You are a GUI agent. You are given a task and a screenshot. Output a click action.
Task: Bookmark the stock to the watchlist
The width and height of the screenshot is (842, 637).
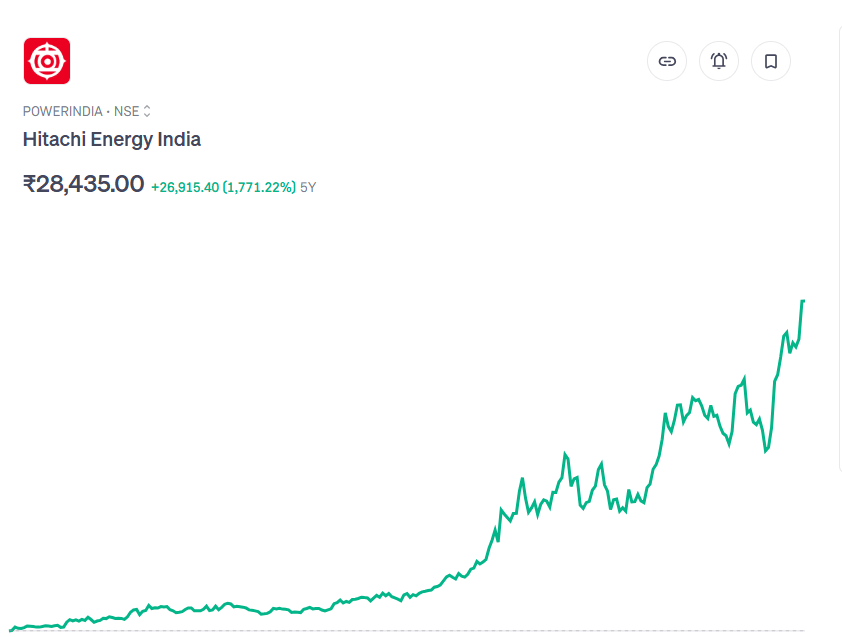point(771,61)
